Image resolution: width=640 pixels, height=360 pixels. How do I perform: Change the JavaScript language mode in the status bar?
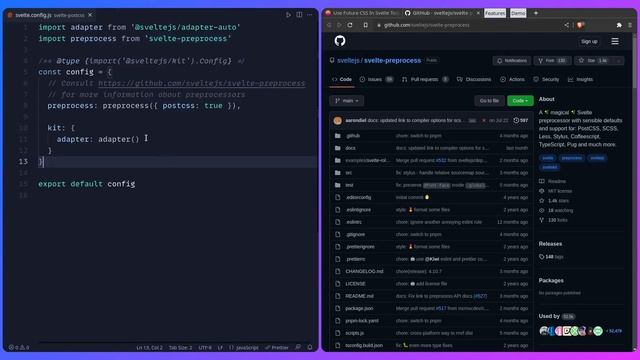click(x=244, y=348)
